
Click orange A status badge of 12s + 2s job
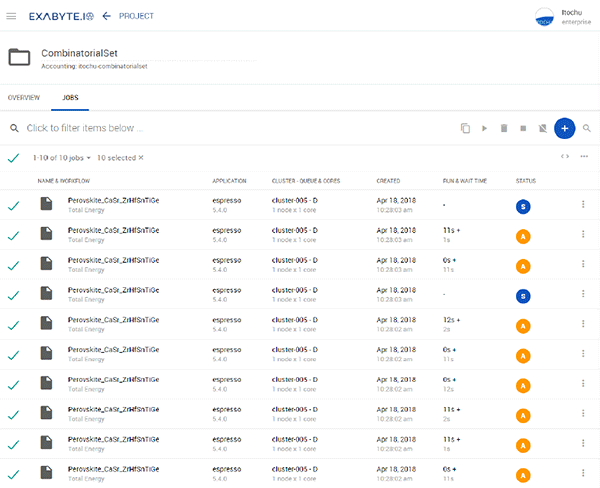[523, 326]
